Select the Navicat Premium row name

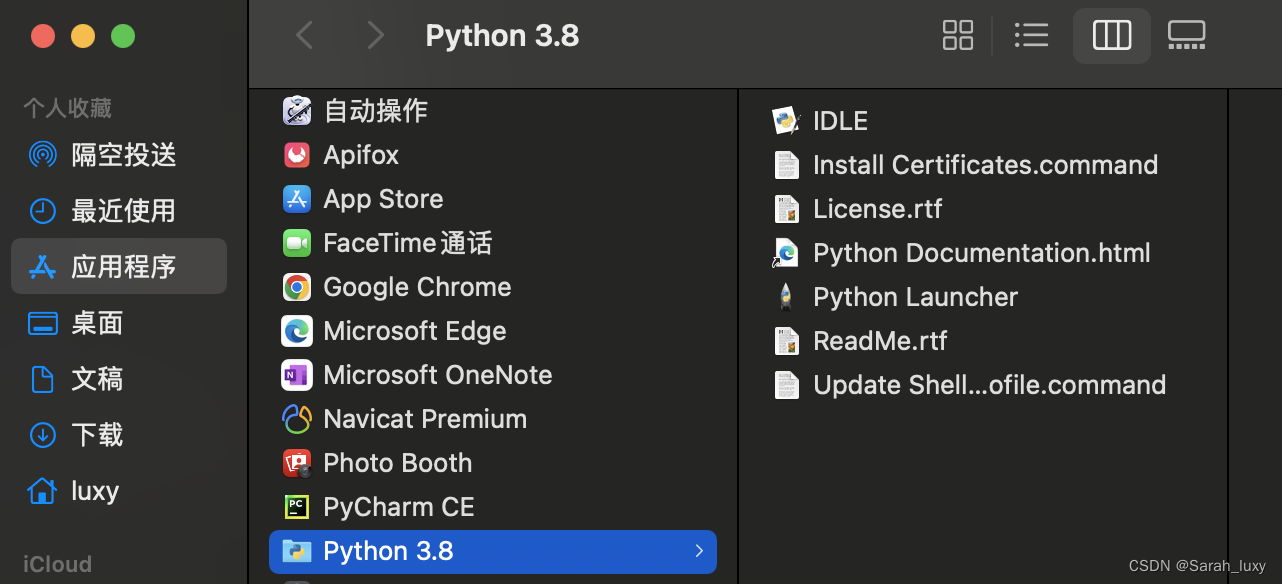[x=425, y=419]
